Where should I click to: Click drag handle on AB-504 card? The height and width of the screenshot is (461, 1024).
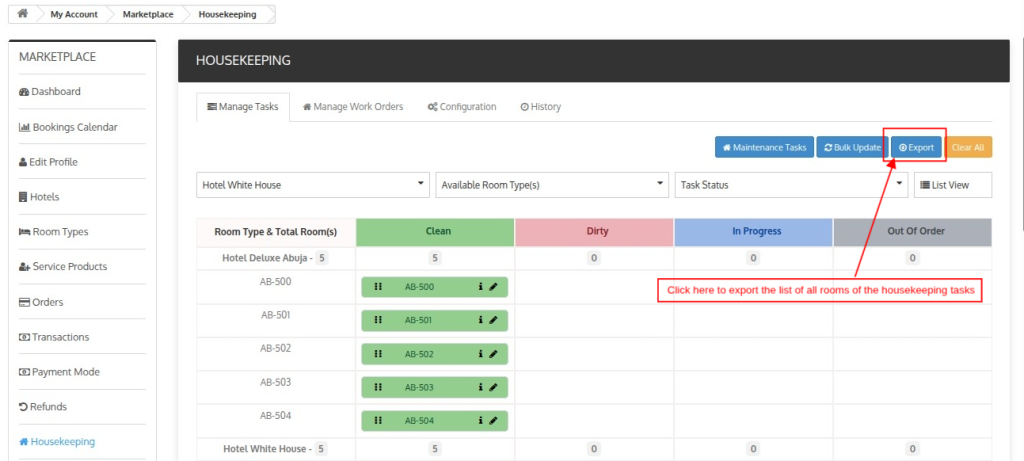(377, 421)
